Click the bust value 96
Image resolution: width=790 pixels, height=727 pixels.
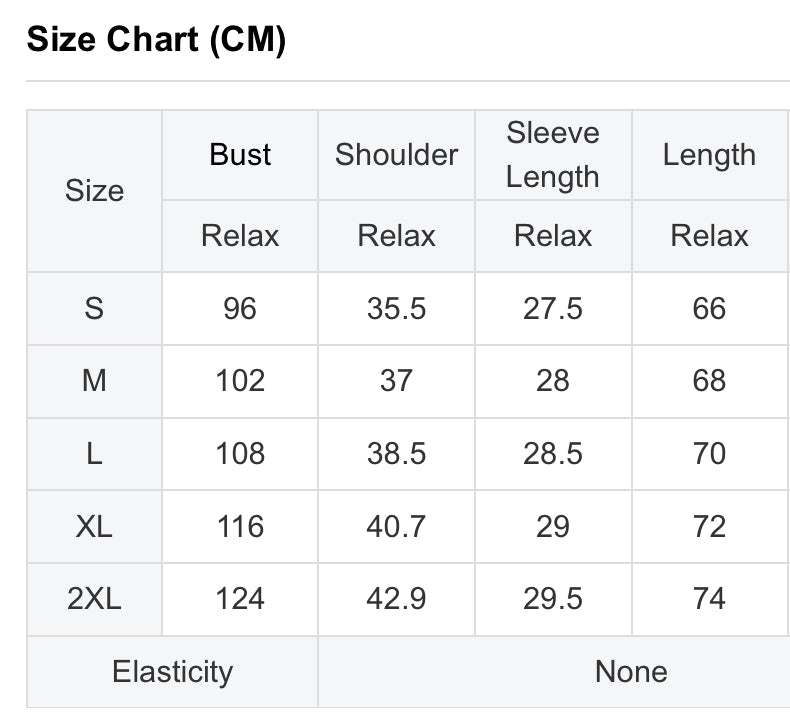click(240, 308)
